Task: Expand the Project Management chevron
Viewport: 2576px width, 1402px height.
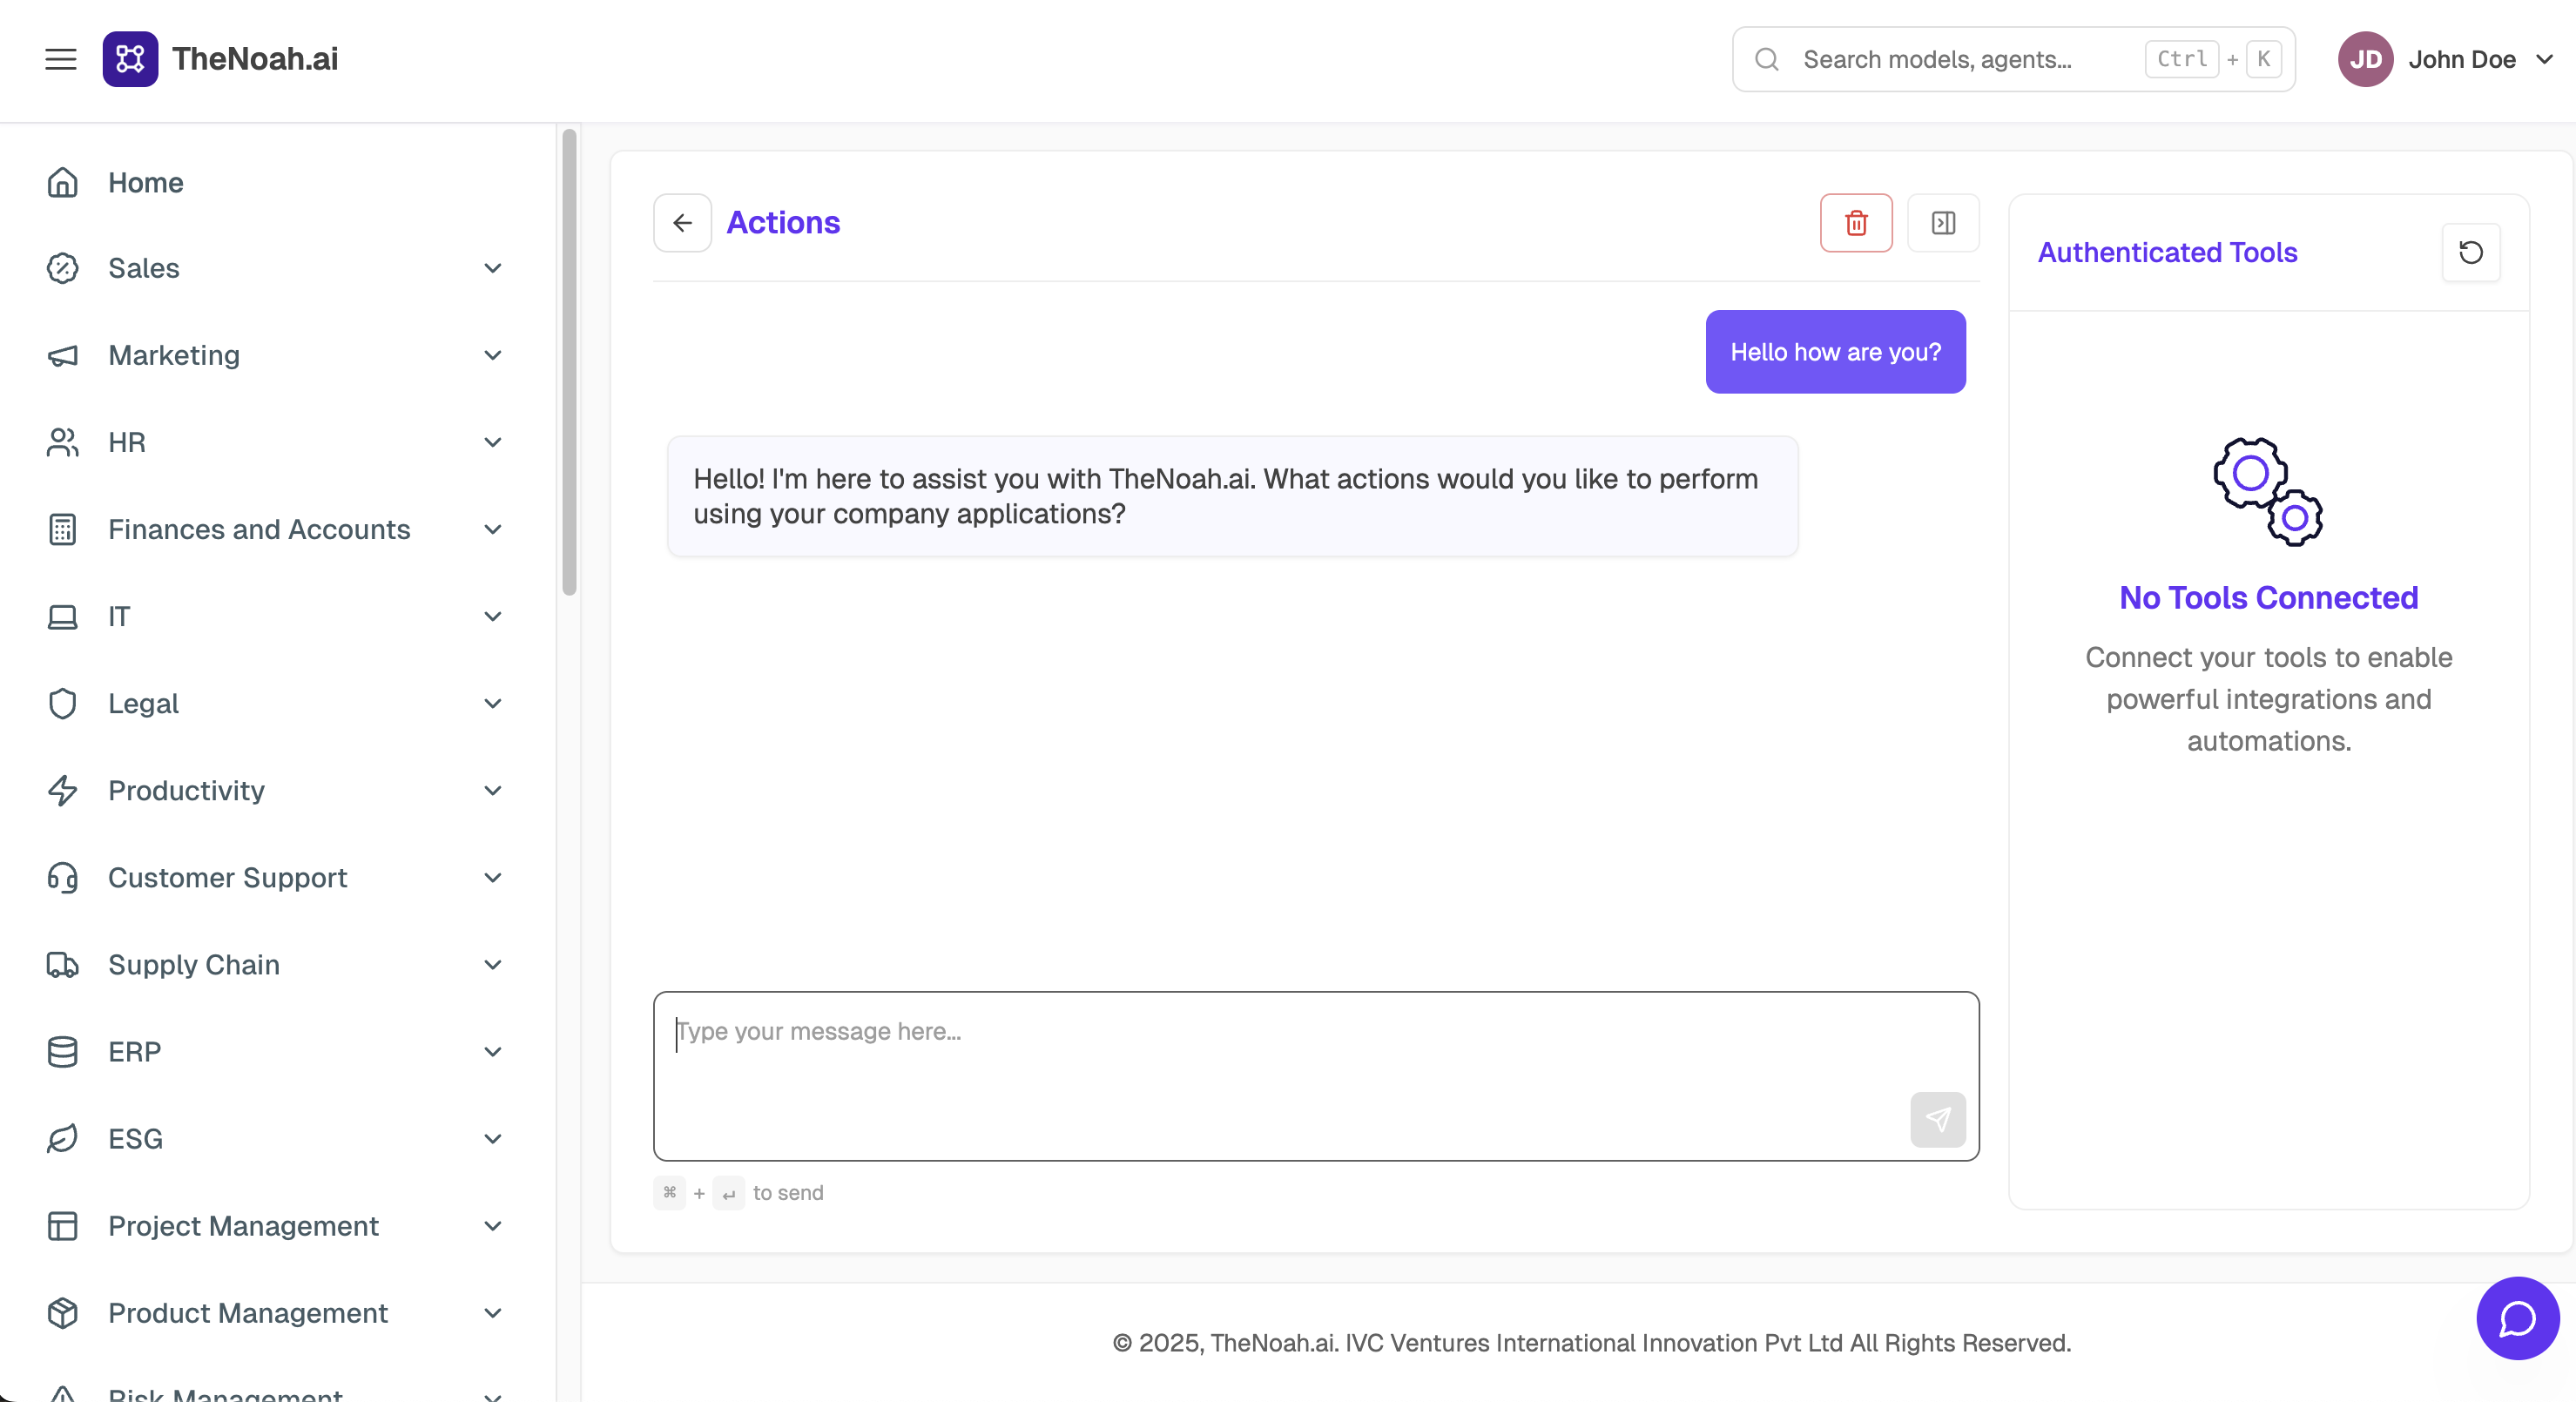Action: 492,1225
